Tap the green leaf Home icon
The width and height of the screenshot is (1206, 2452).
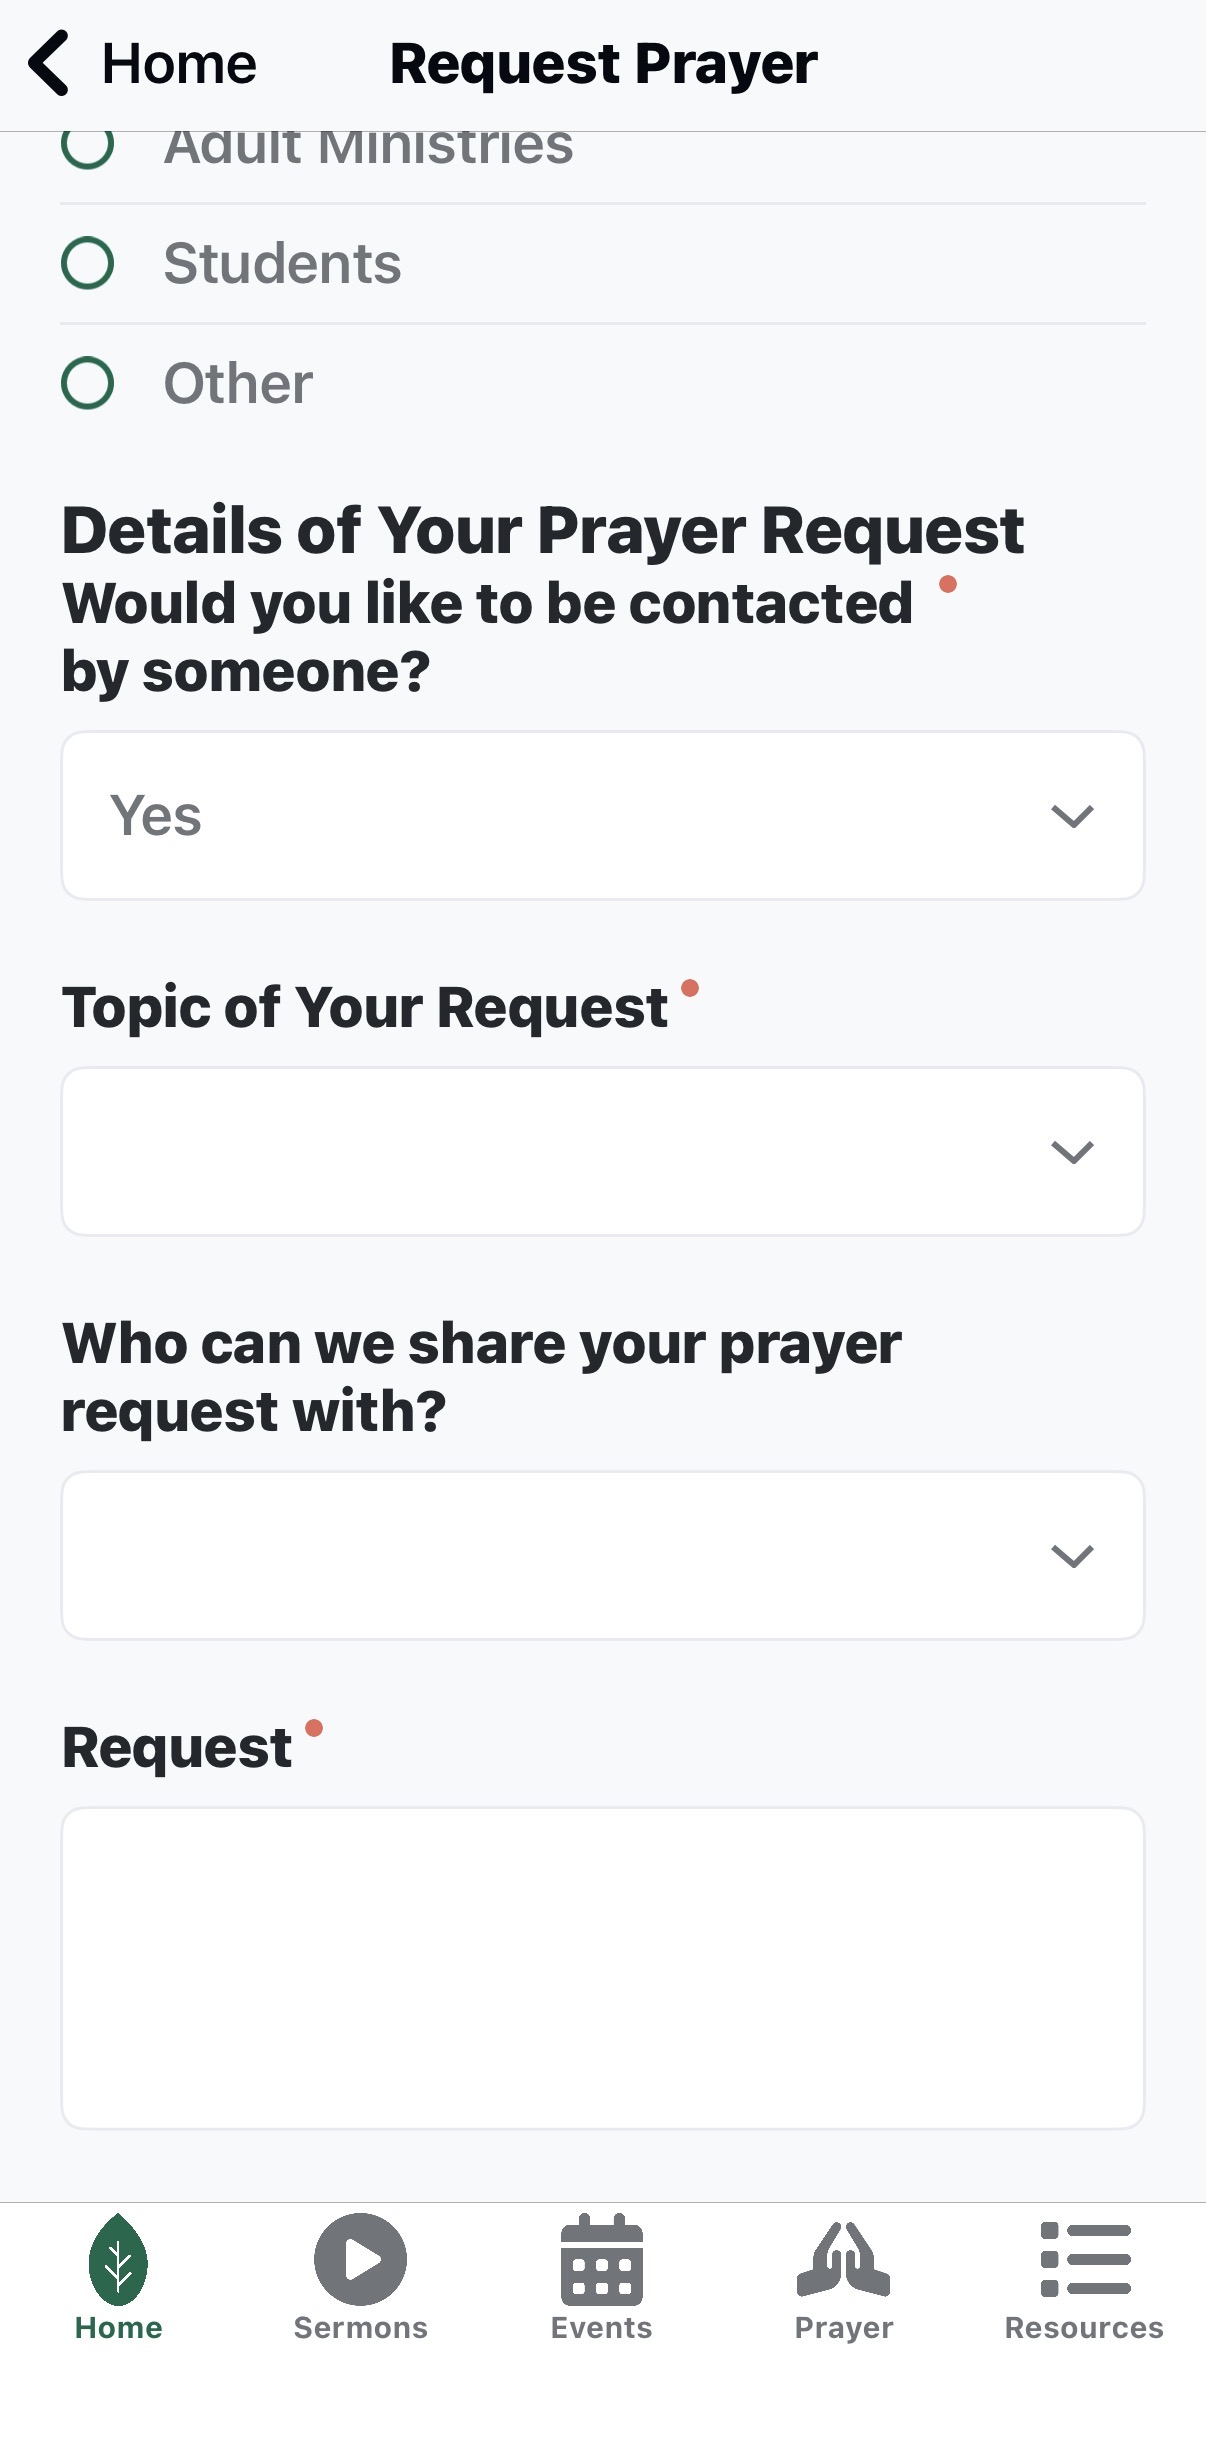pyautogui.click(x=118, y=2260)
